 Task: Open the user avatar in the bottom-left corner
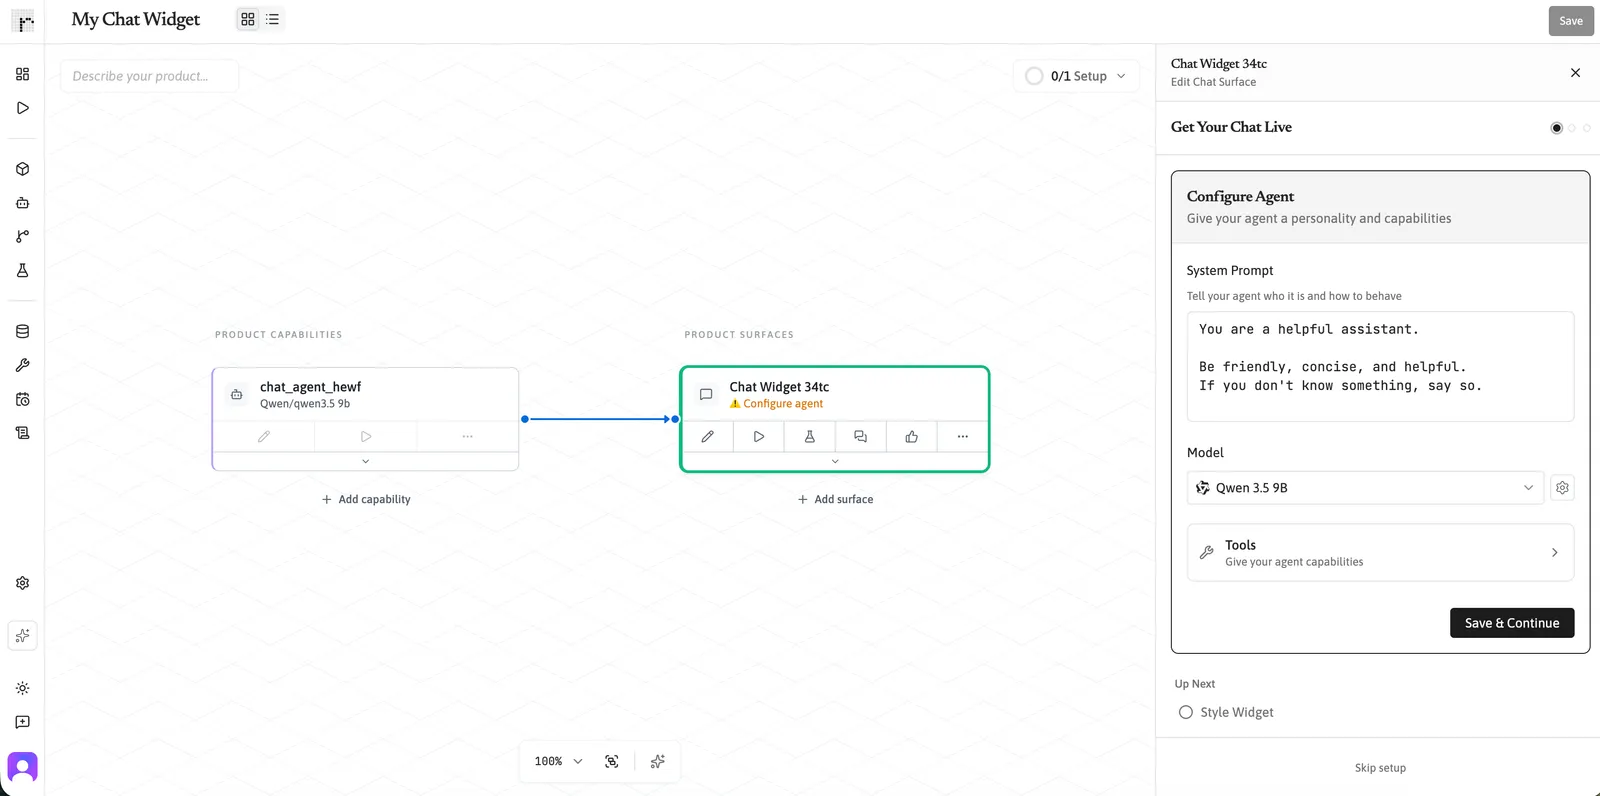coord(22,767)
